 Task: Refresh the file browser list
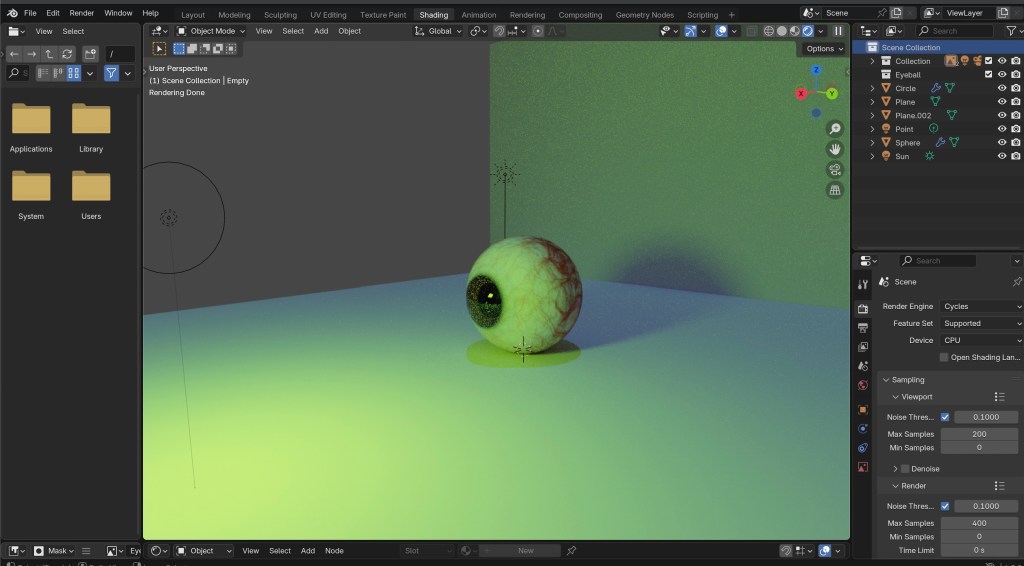pos(67,53)
